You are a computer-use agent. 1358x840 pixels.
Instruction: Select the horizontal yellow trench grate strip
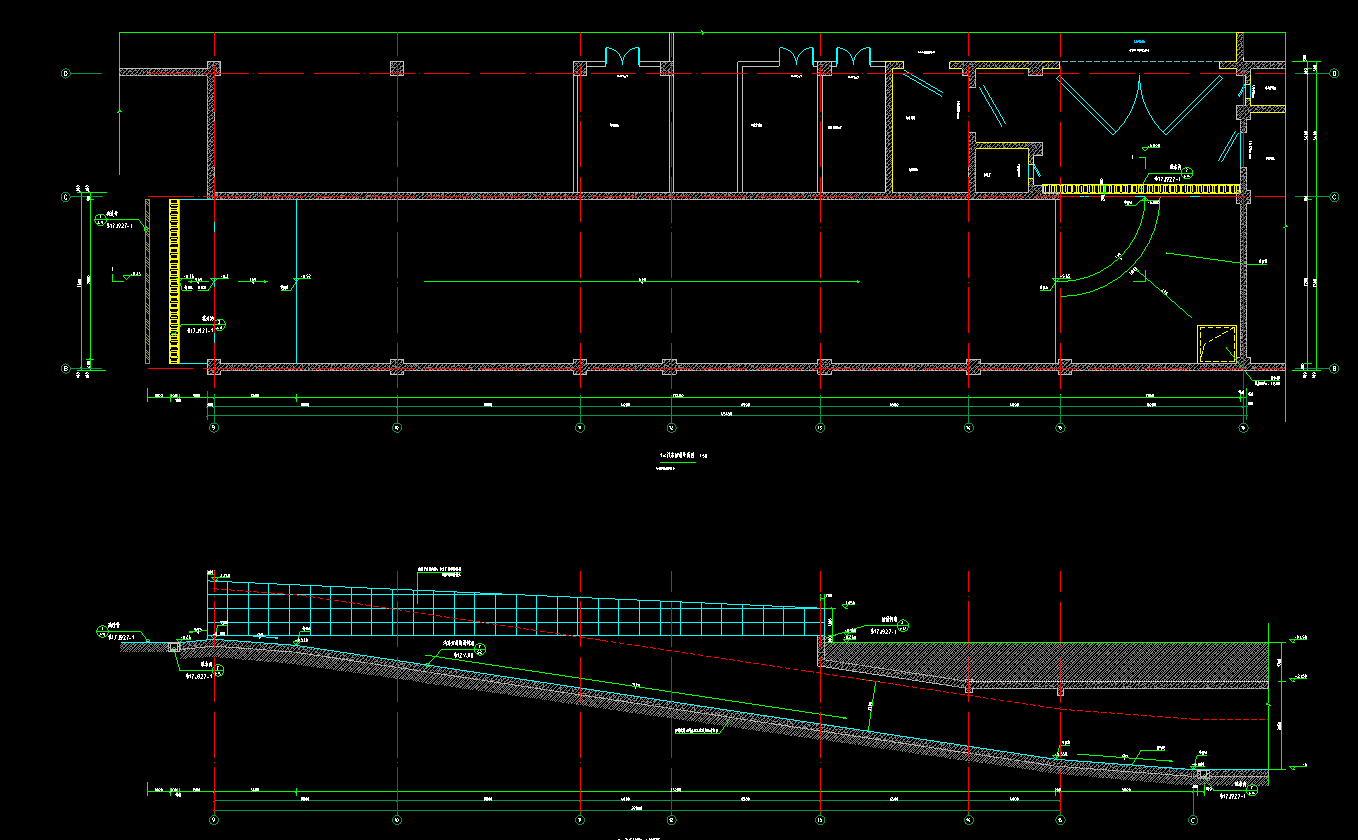pyautogui.click(x=1140, y=188)
